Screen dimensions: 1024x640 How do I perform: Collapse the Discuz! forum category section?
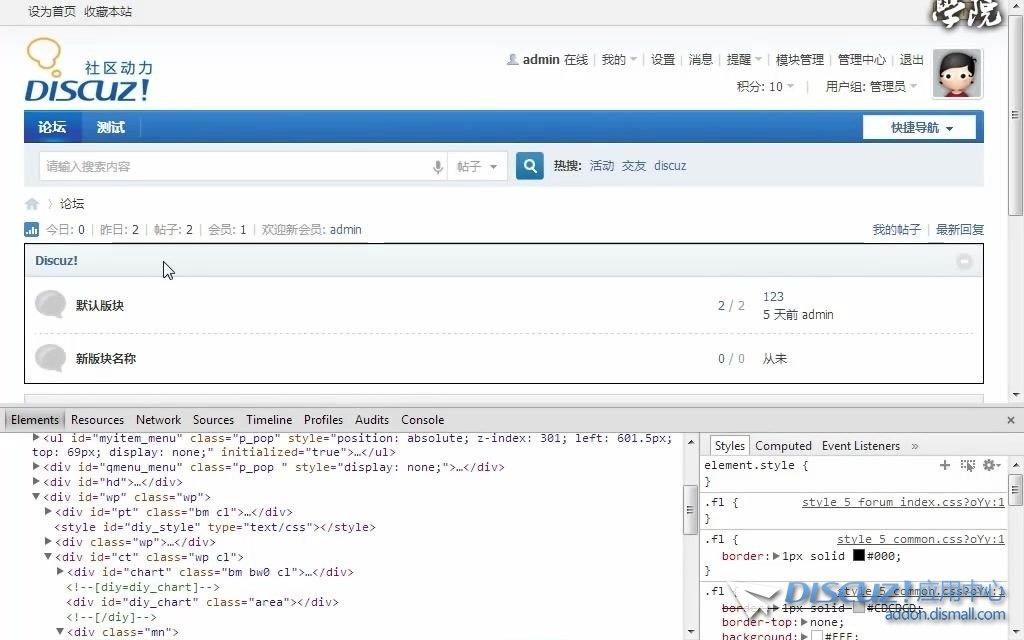pos(964,261)
